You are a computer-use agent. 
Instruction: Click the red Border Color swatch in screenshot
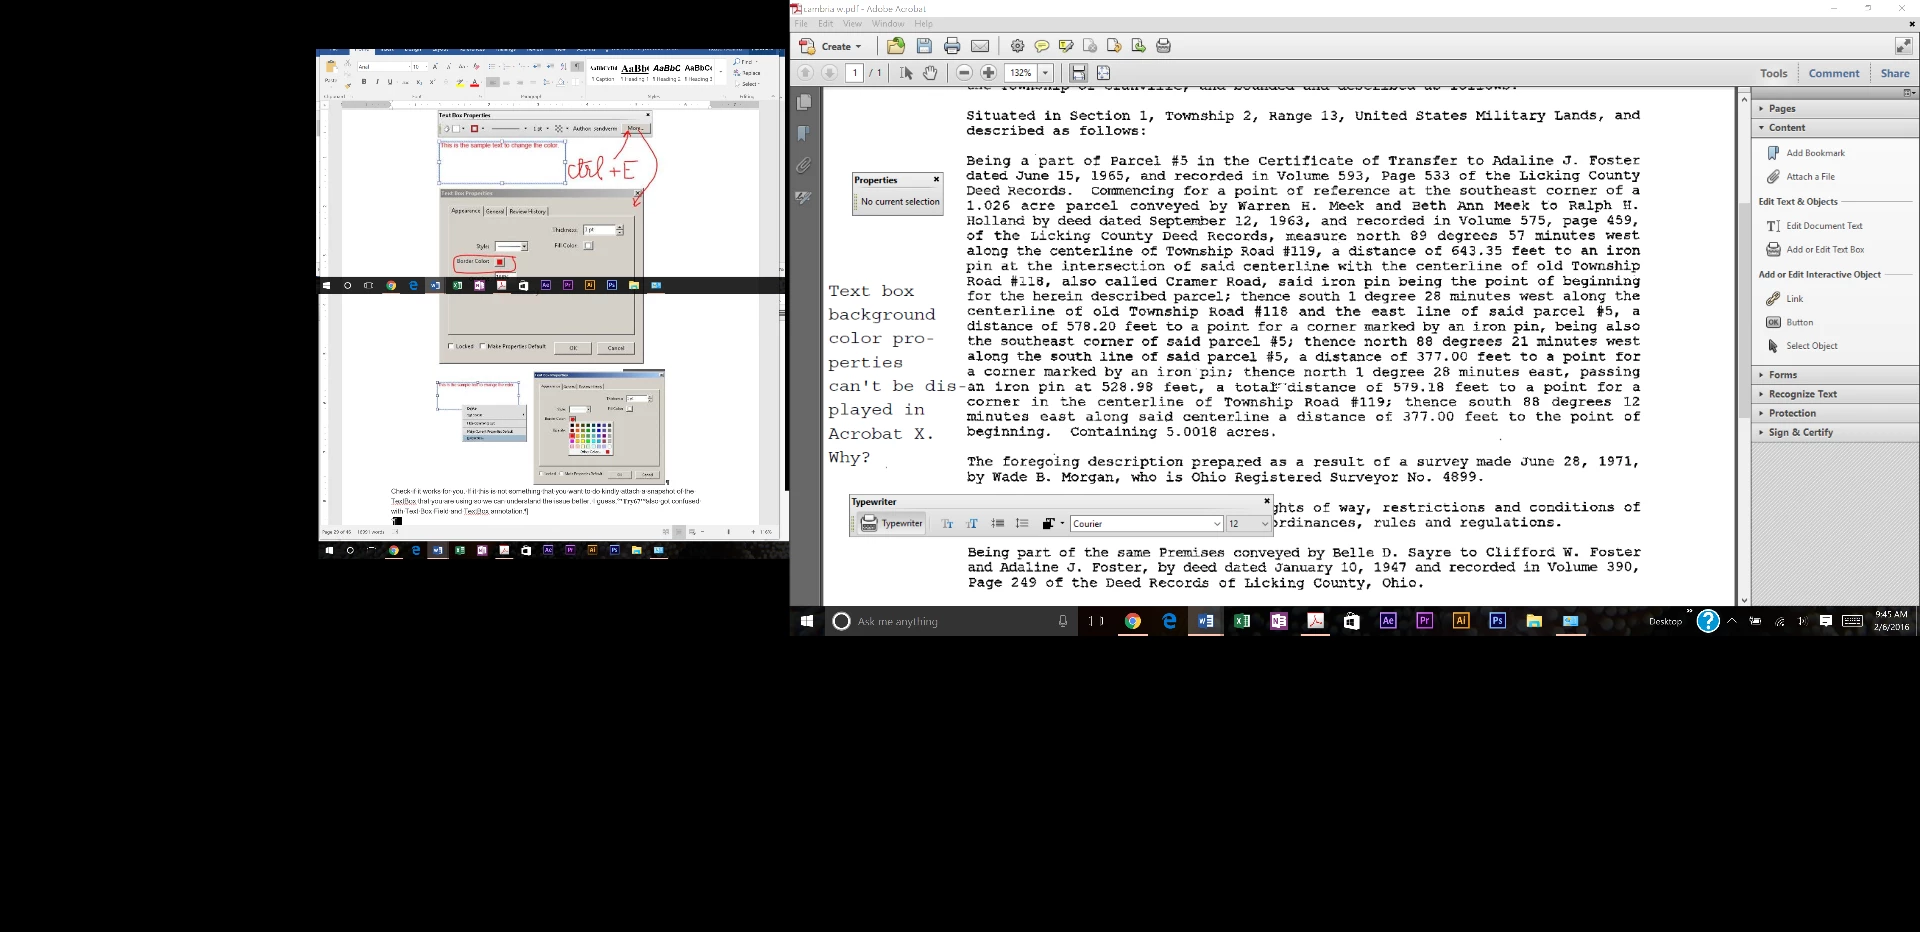click(x=500, y=262)
